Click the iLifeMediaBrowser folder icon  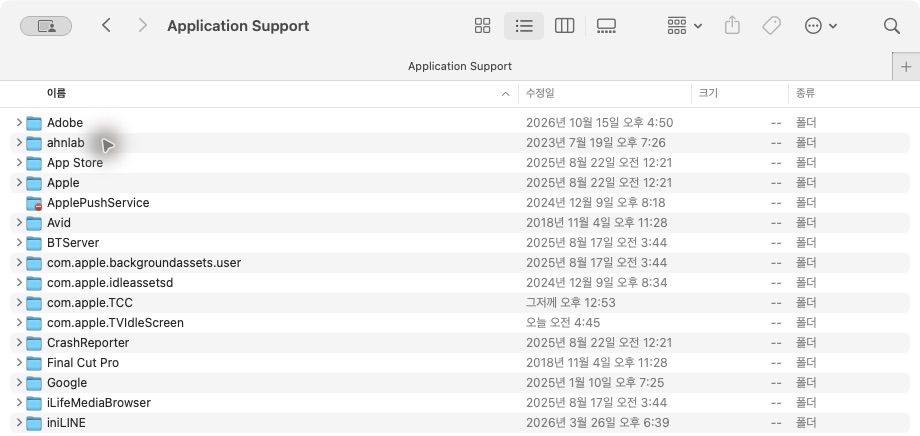(x=34, y=403)
